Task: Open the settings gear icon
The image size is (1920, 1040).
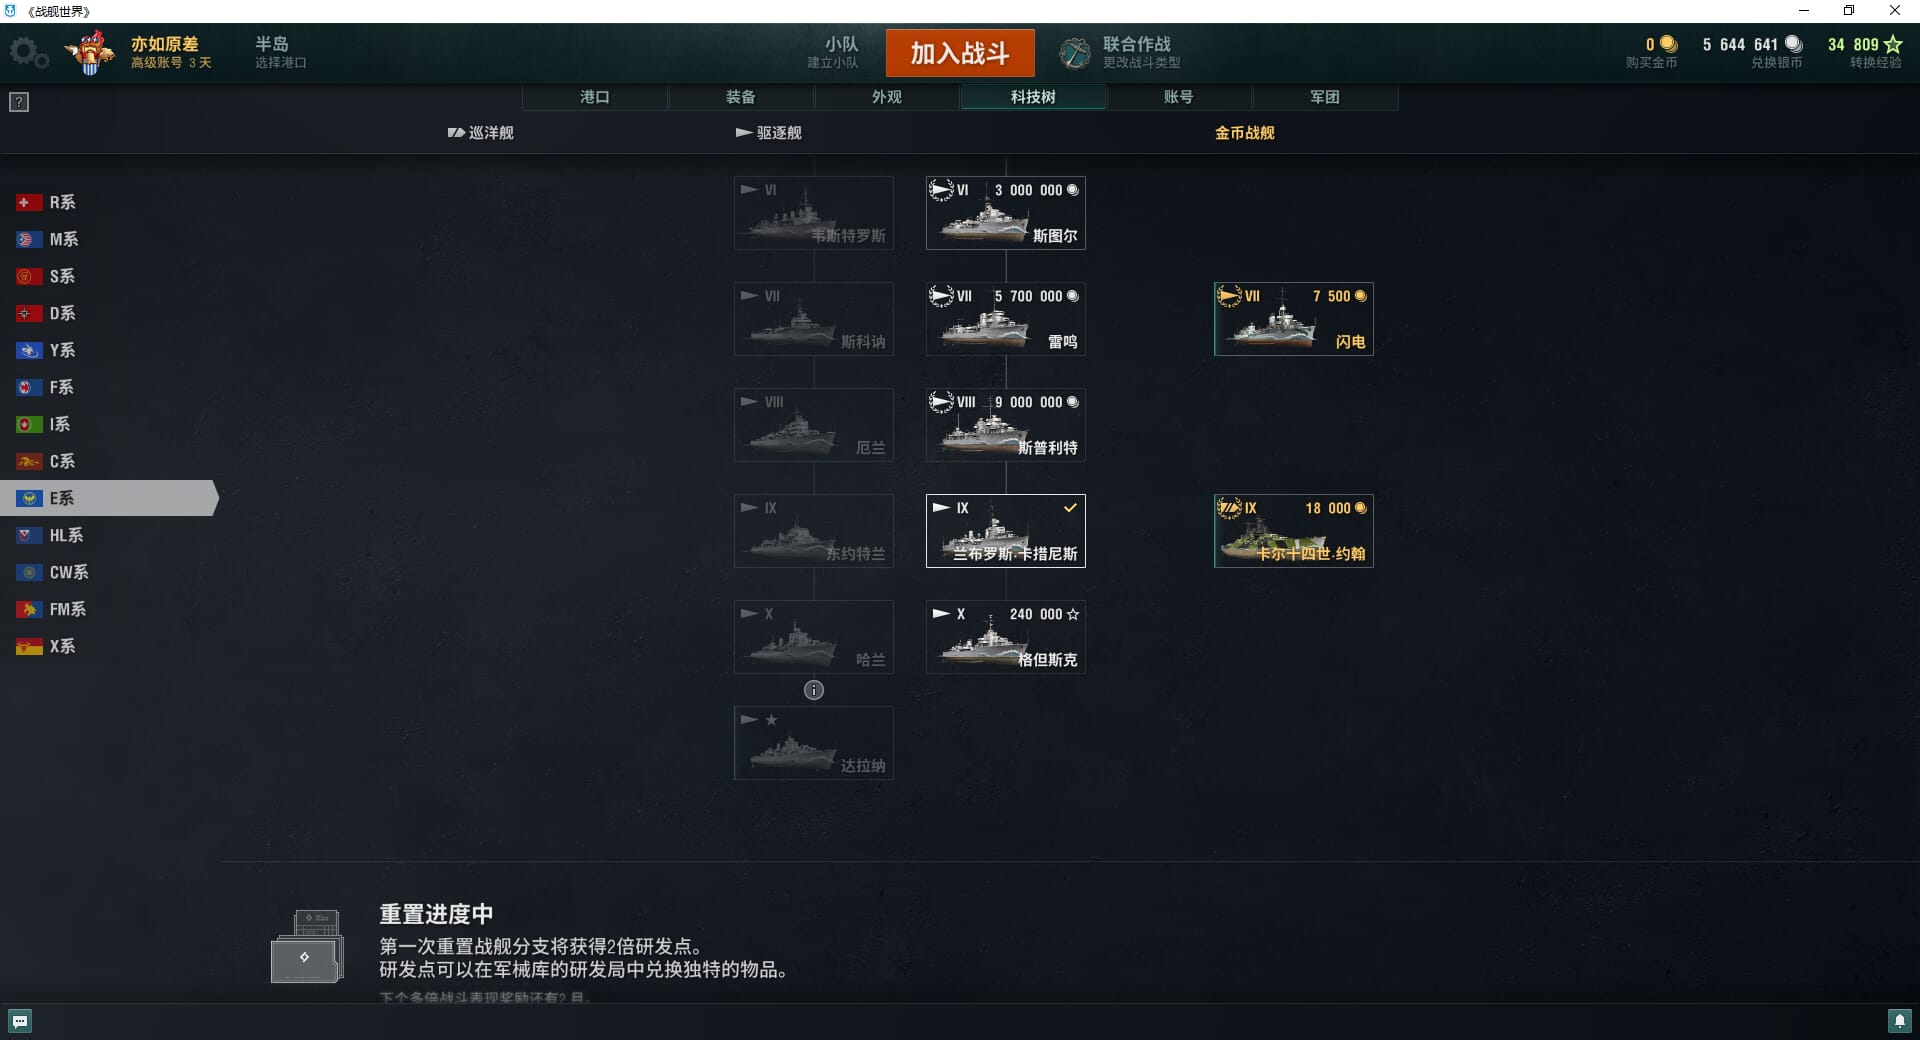Action: click(28, 52)
